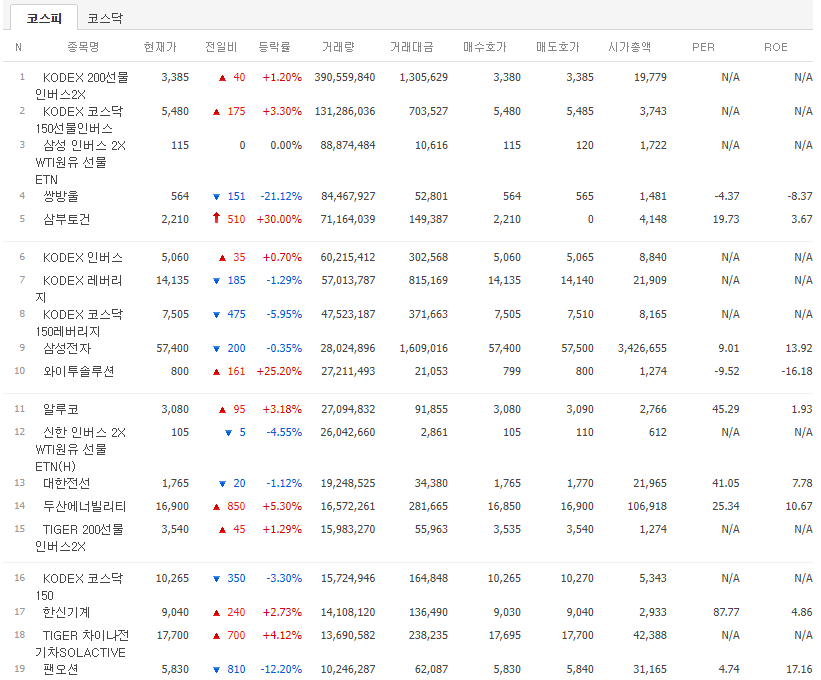Open the 삼성전자 stock page
Screen dimensions: 821x680
tap(67, 349)
